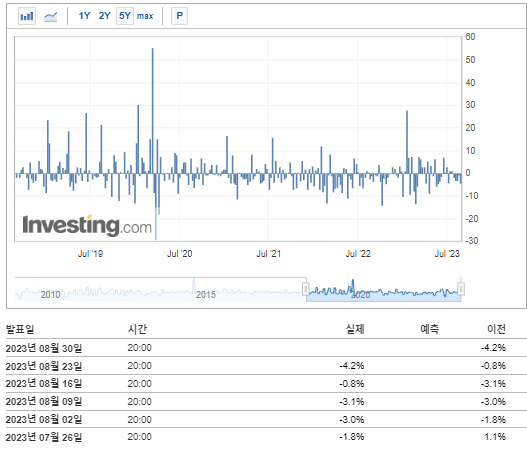Click the 발표일 column header
Viewport: 527px width, 450px height.
coord(20,329)
